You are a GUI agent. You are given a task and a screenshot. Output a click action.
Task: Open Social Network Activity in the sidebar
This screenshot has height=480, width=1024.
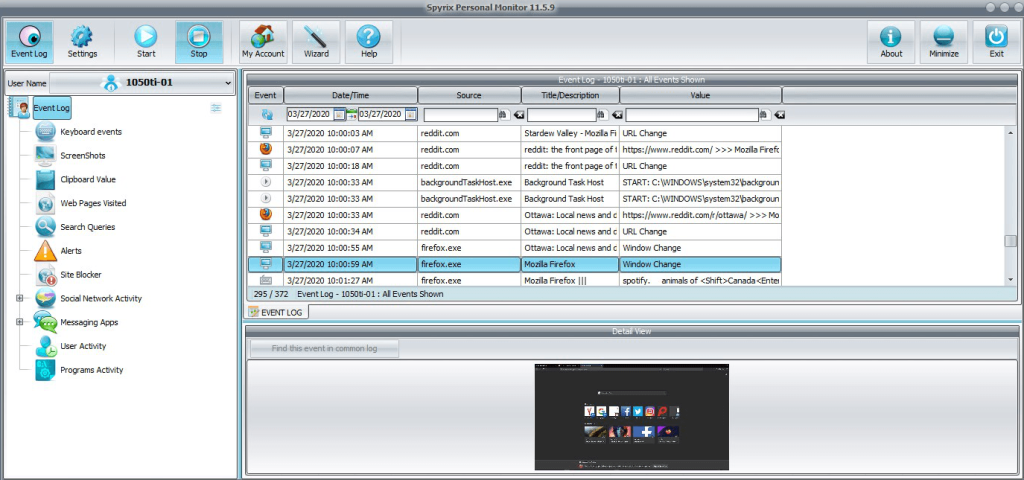(x=101, y=298)
